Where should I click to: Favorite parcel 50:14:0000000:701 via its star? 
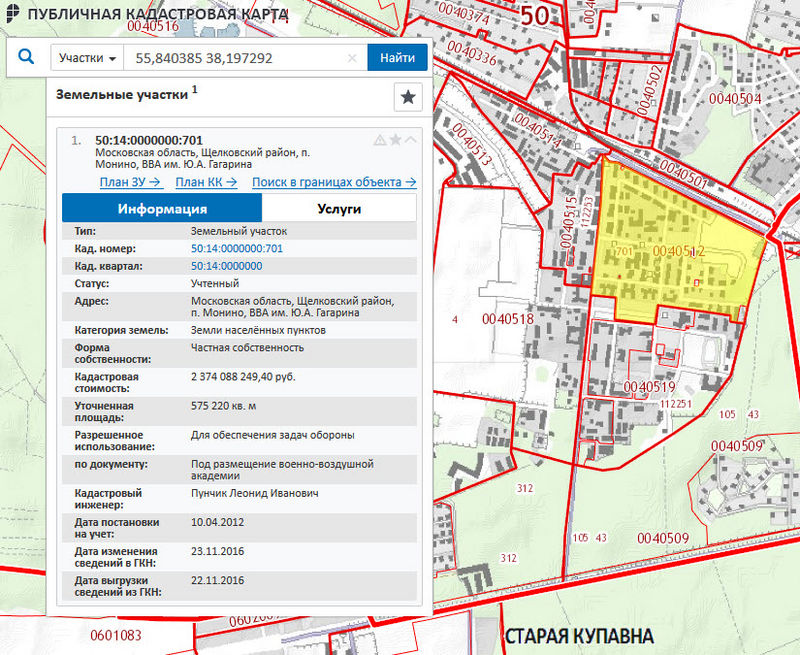tap(395, 139)
